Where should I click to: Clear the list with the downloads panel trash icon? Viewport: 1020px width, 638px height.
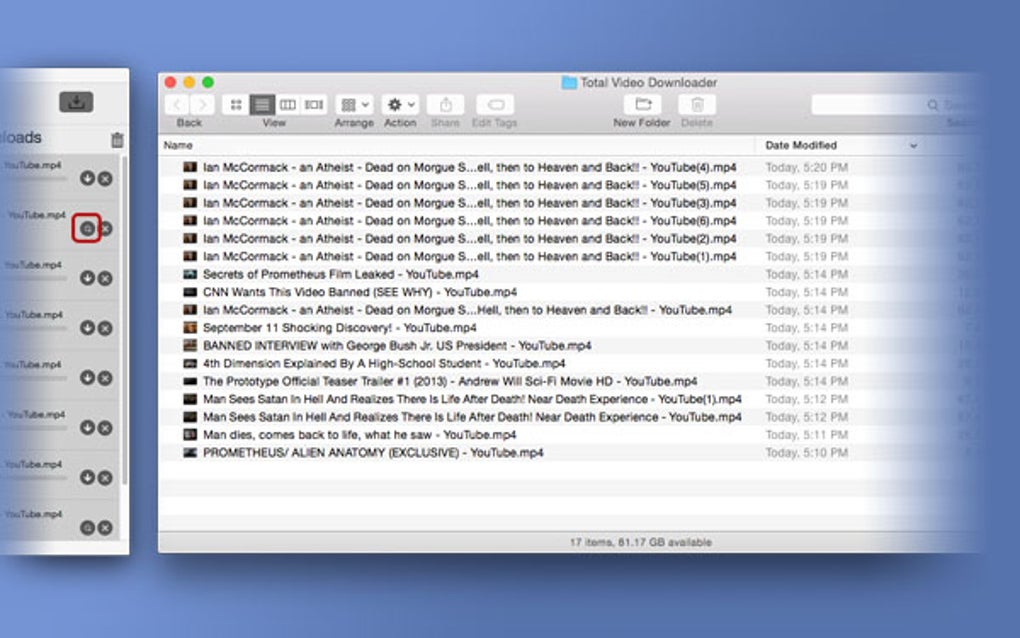pos(117,139)
